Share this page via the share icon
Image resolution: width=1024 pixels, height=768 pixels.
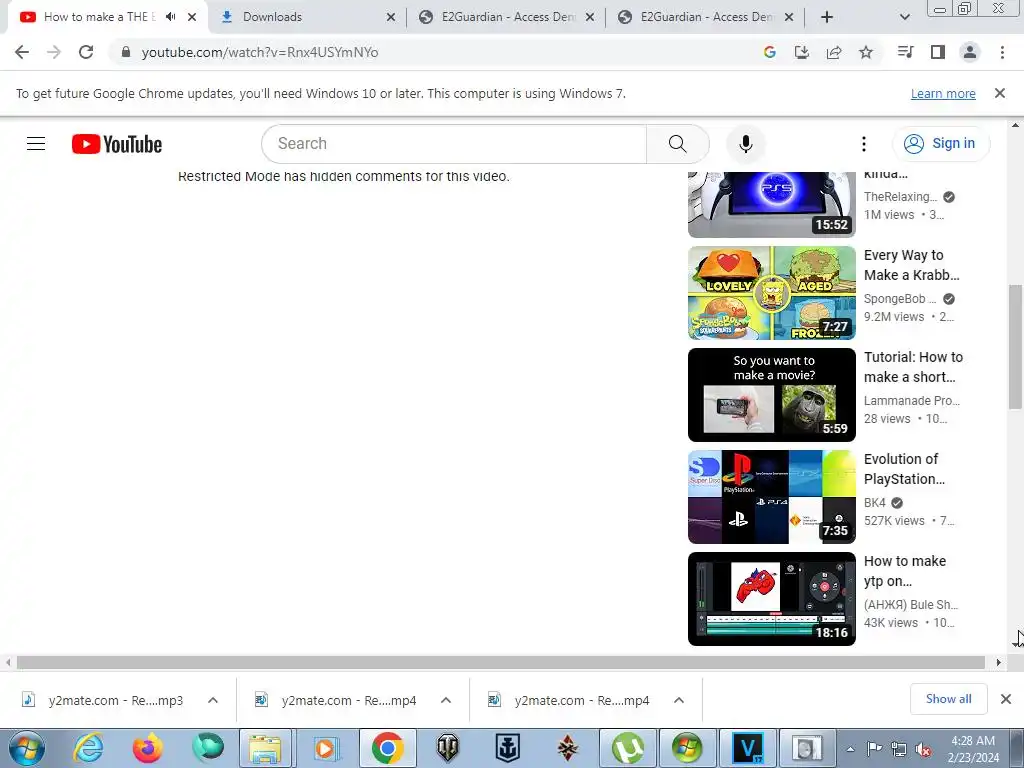click(x=834, y=52)
